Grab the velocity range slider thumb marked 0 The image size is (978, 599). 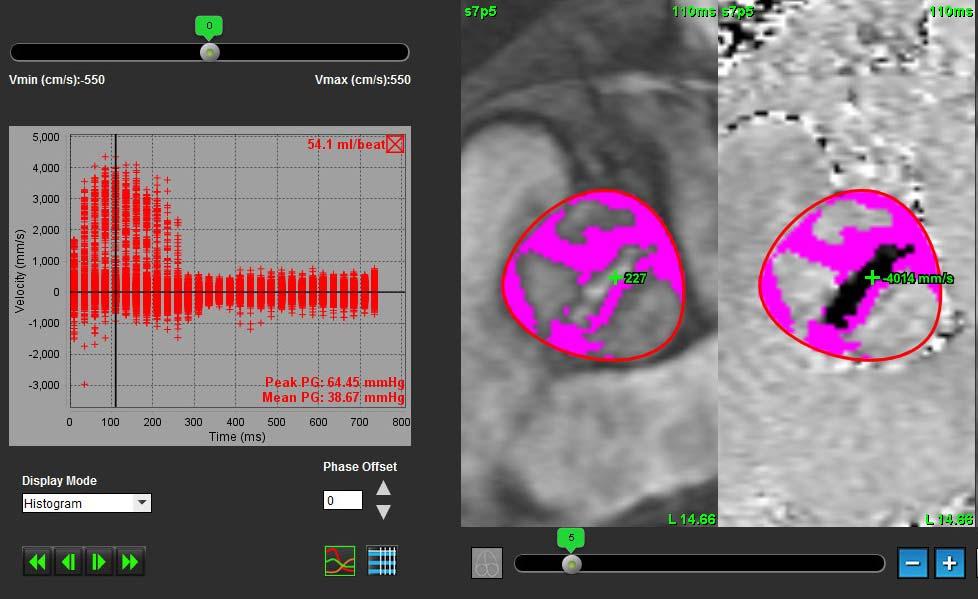[x=210, y=52]
